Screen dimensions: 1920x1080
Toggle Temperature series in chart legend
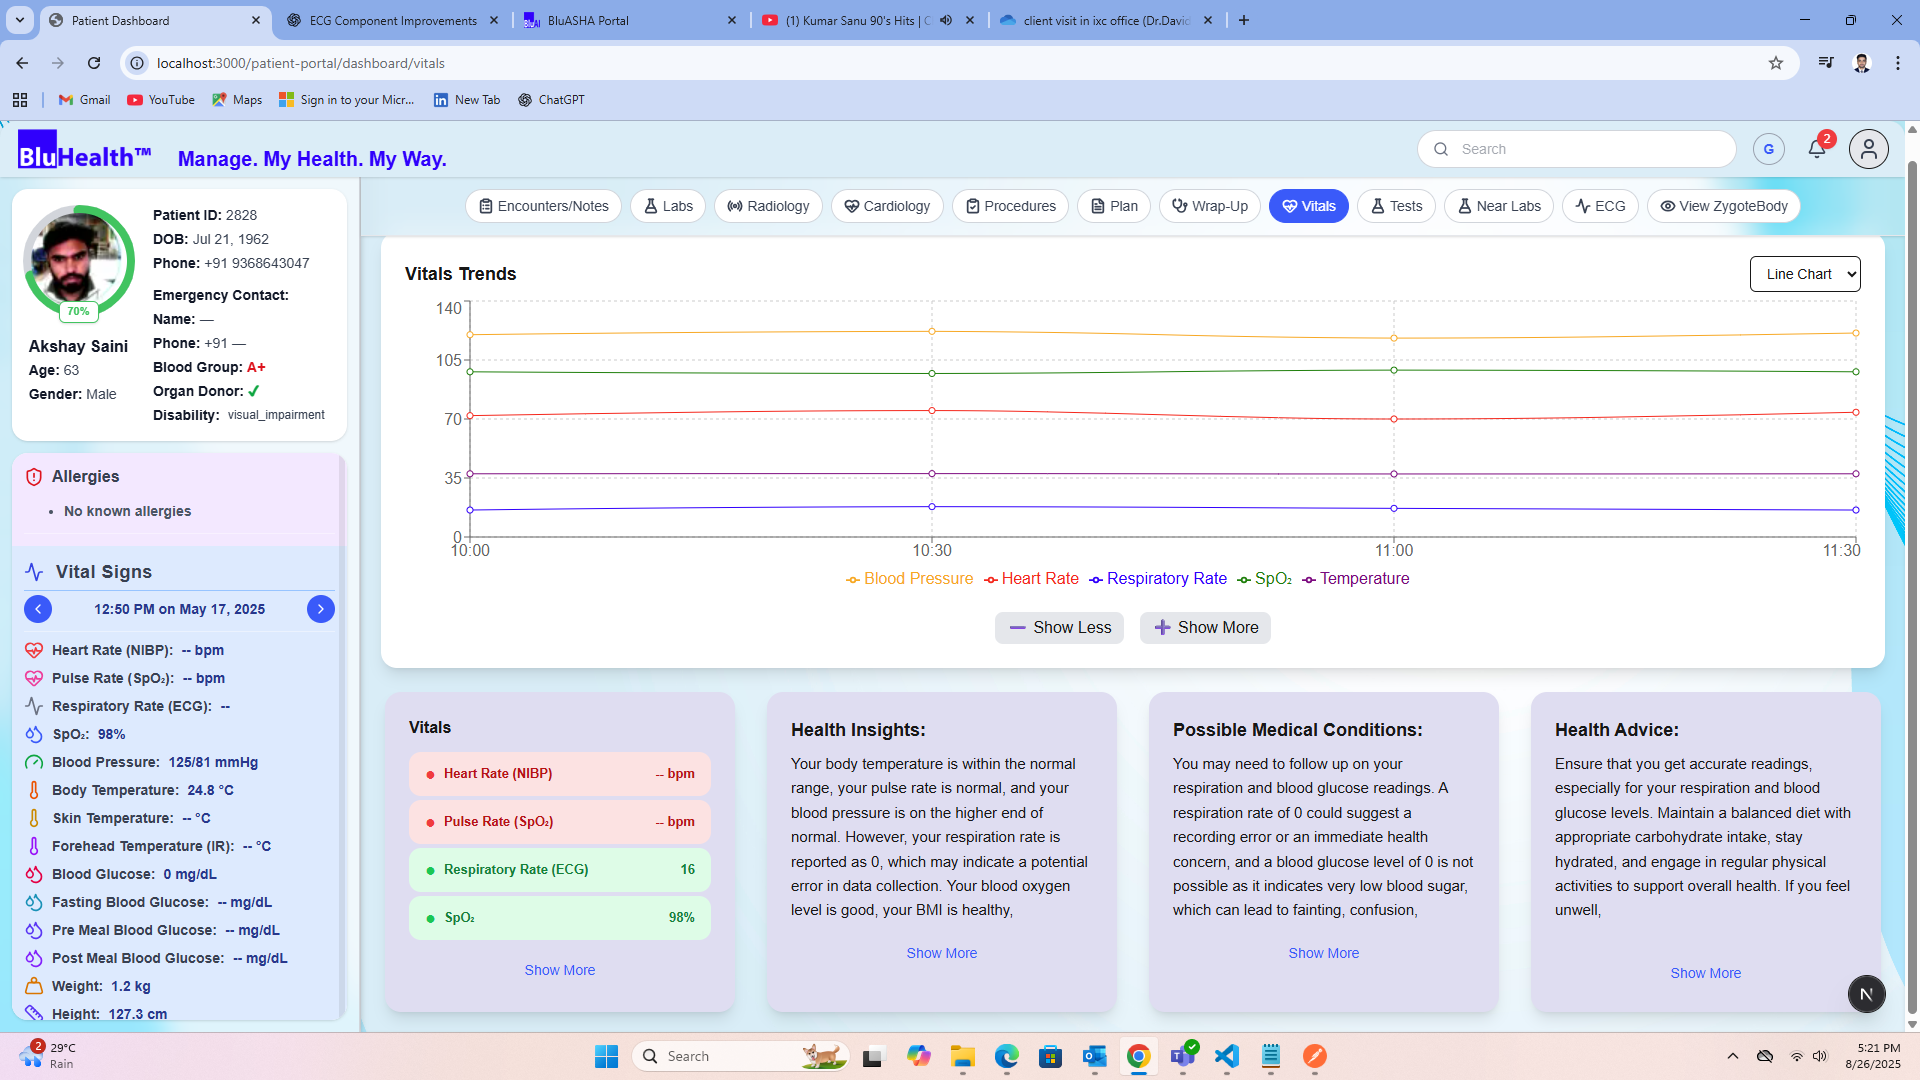coord(1355,579)
